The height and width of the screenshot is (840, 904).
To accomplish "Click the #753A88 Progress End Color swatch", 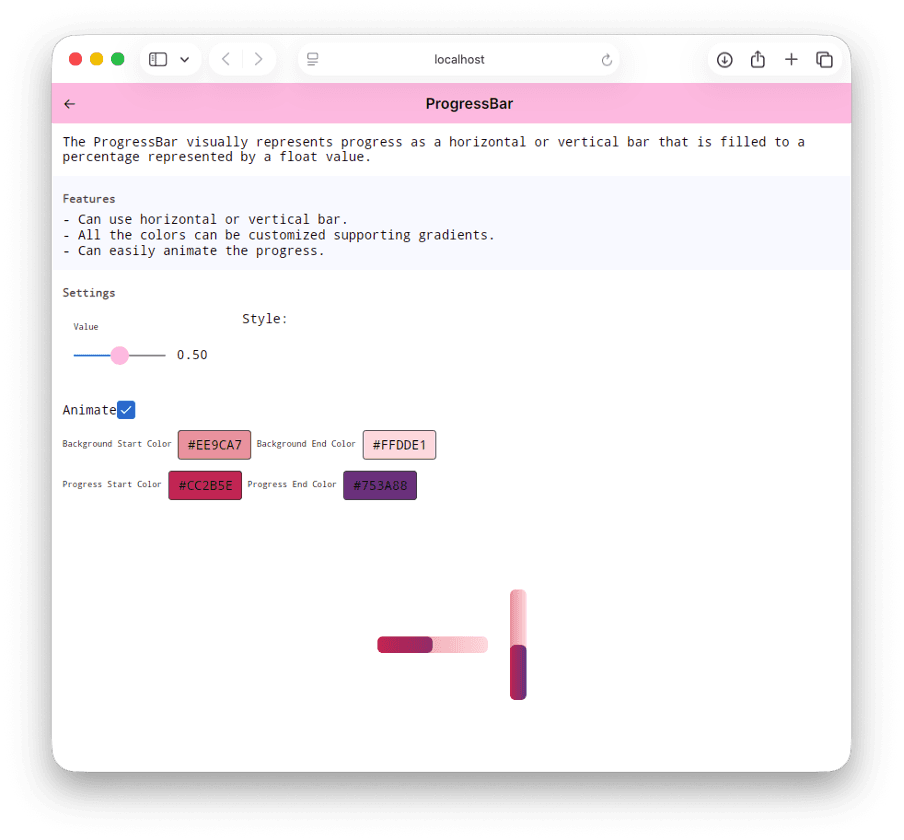I will coord(379,484).
